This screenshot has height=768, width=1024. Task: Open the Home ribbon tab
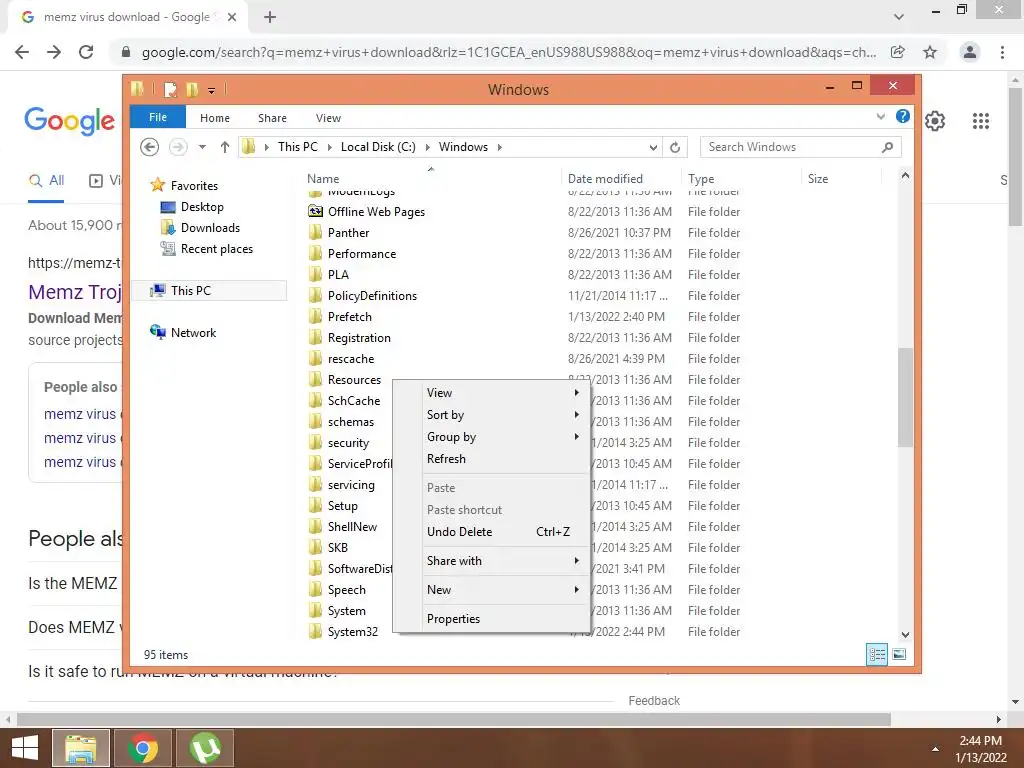pyautogui.click(x=215, y=118)
